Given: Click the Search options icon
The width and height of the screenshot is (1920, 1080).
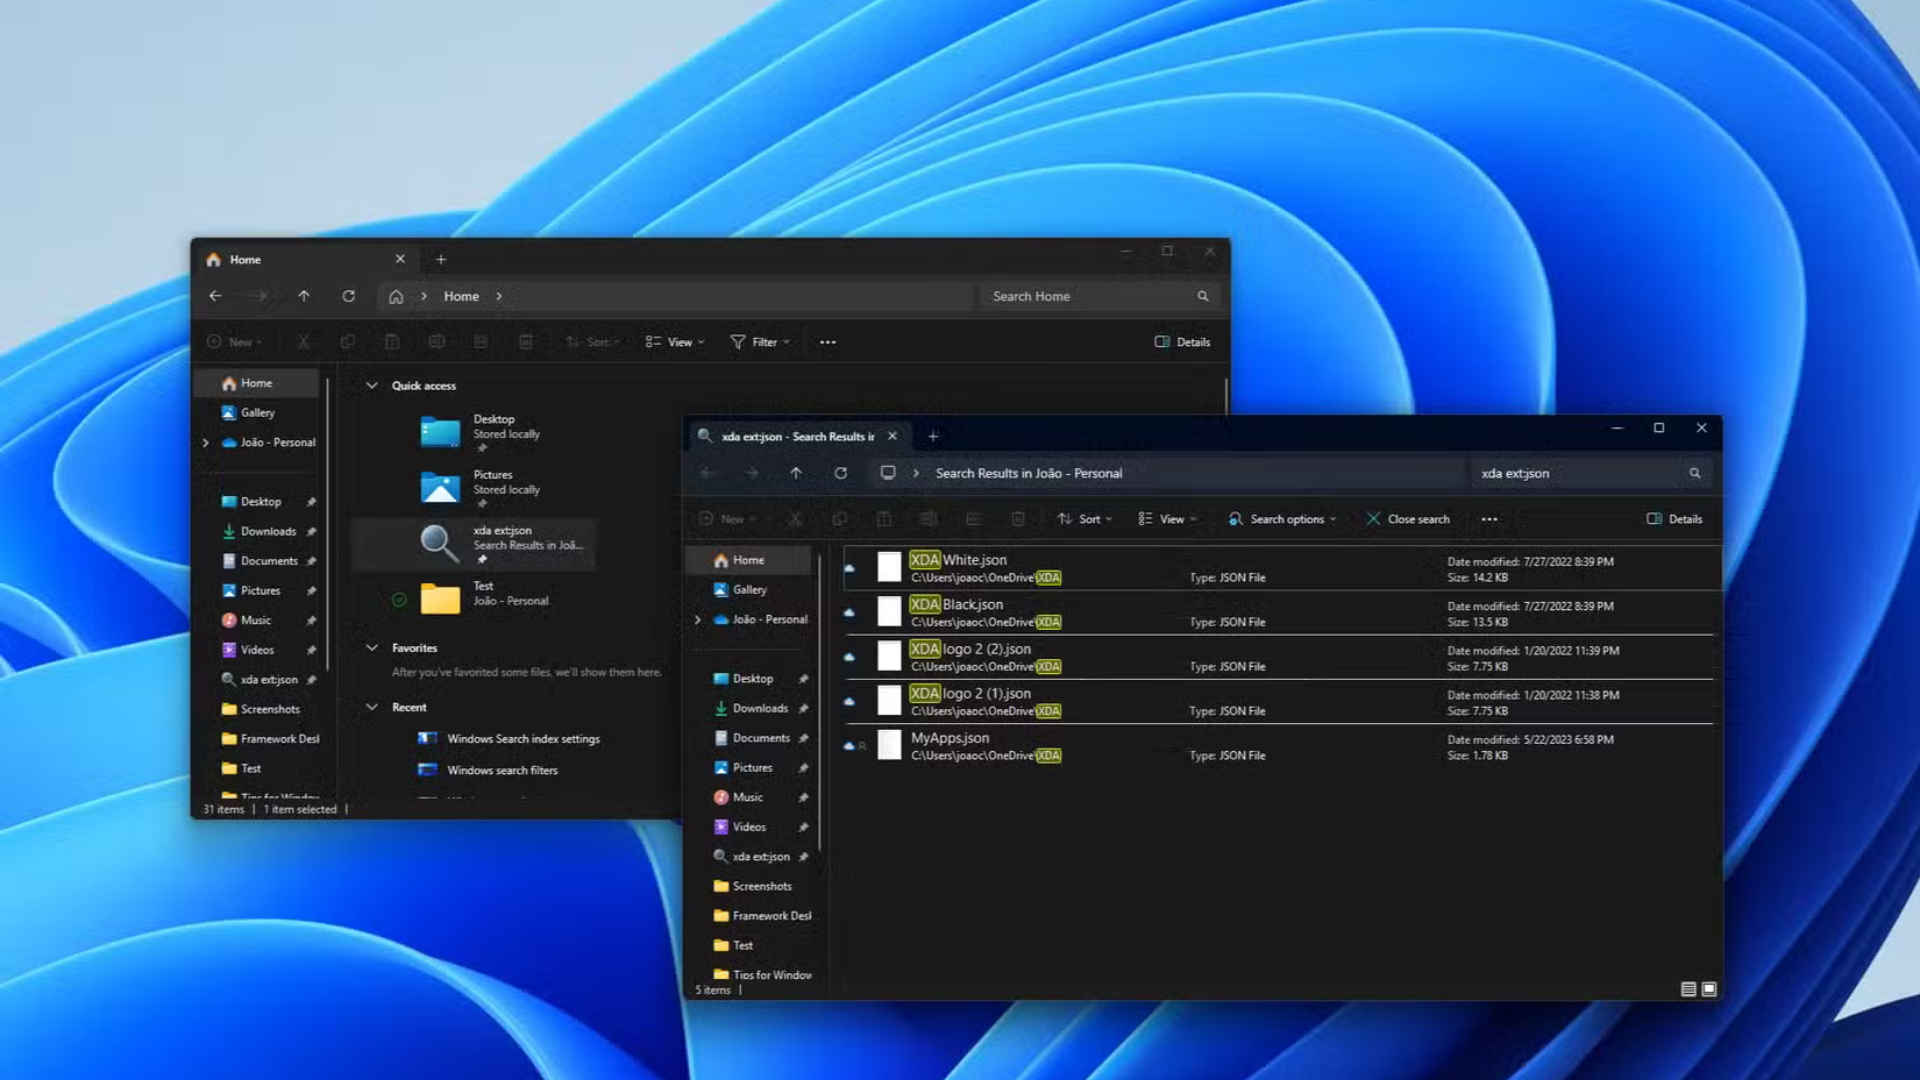Looking at the screenshot, I should click(1281, 519).
